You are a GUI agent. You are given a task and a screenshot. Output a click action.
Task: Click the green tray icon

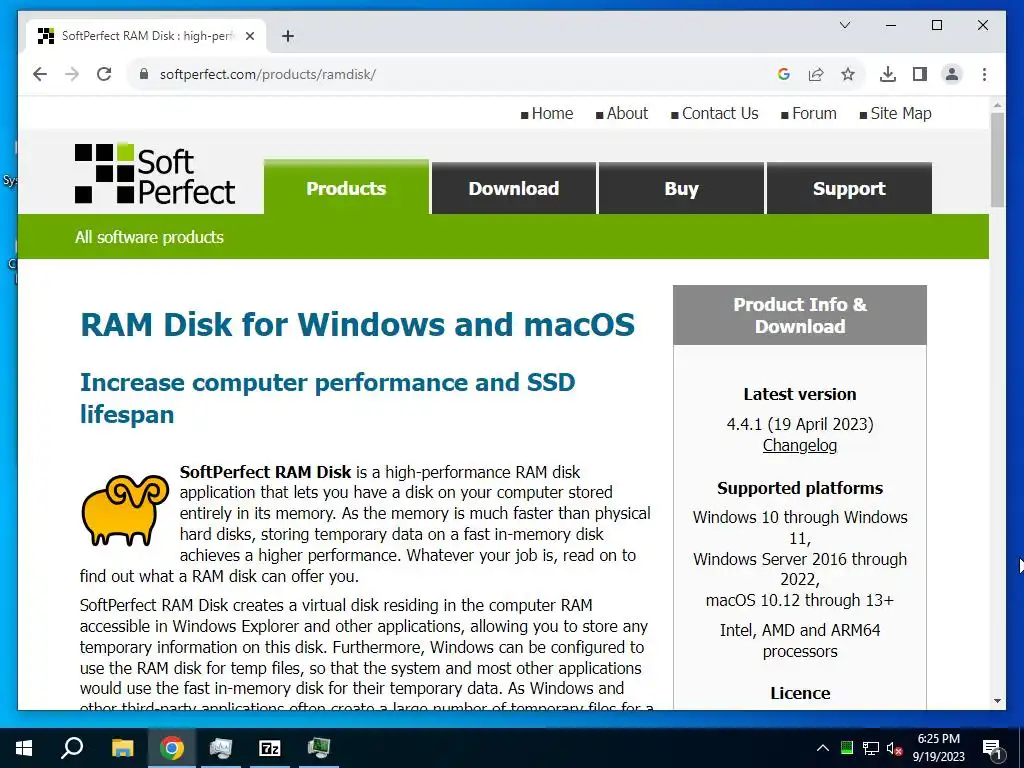pyautogui.click(x=846, y=748)
